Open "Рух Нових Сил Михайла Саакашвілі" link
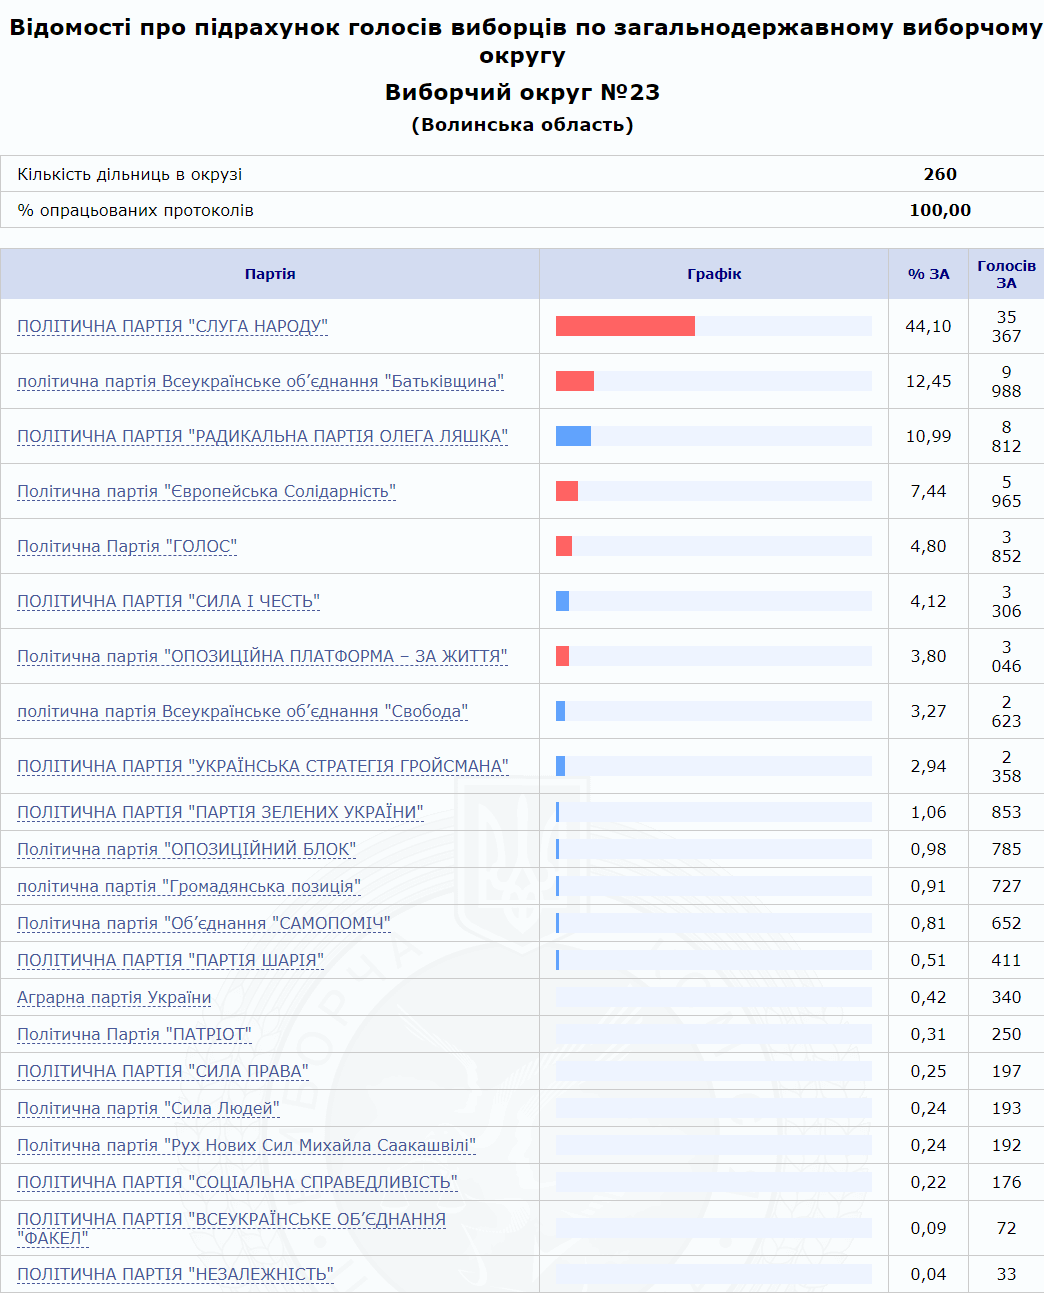The height and width of the screenshot is (1293, 1044). point(246,1145)
